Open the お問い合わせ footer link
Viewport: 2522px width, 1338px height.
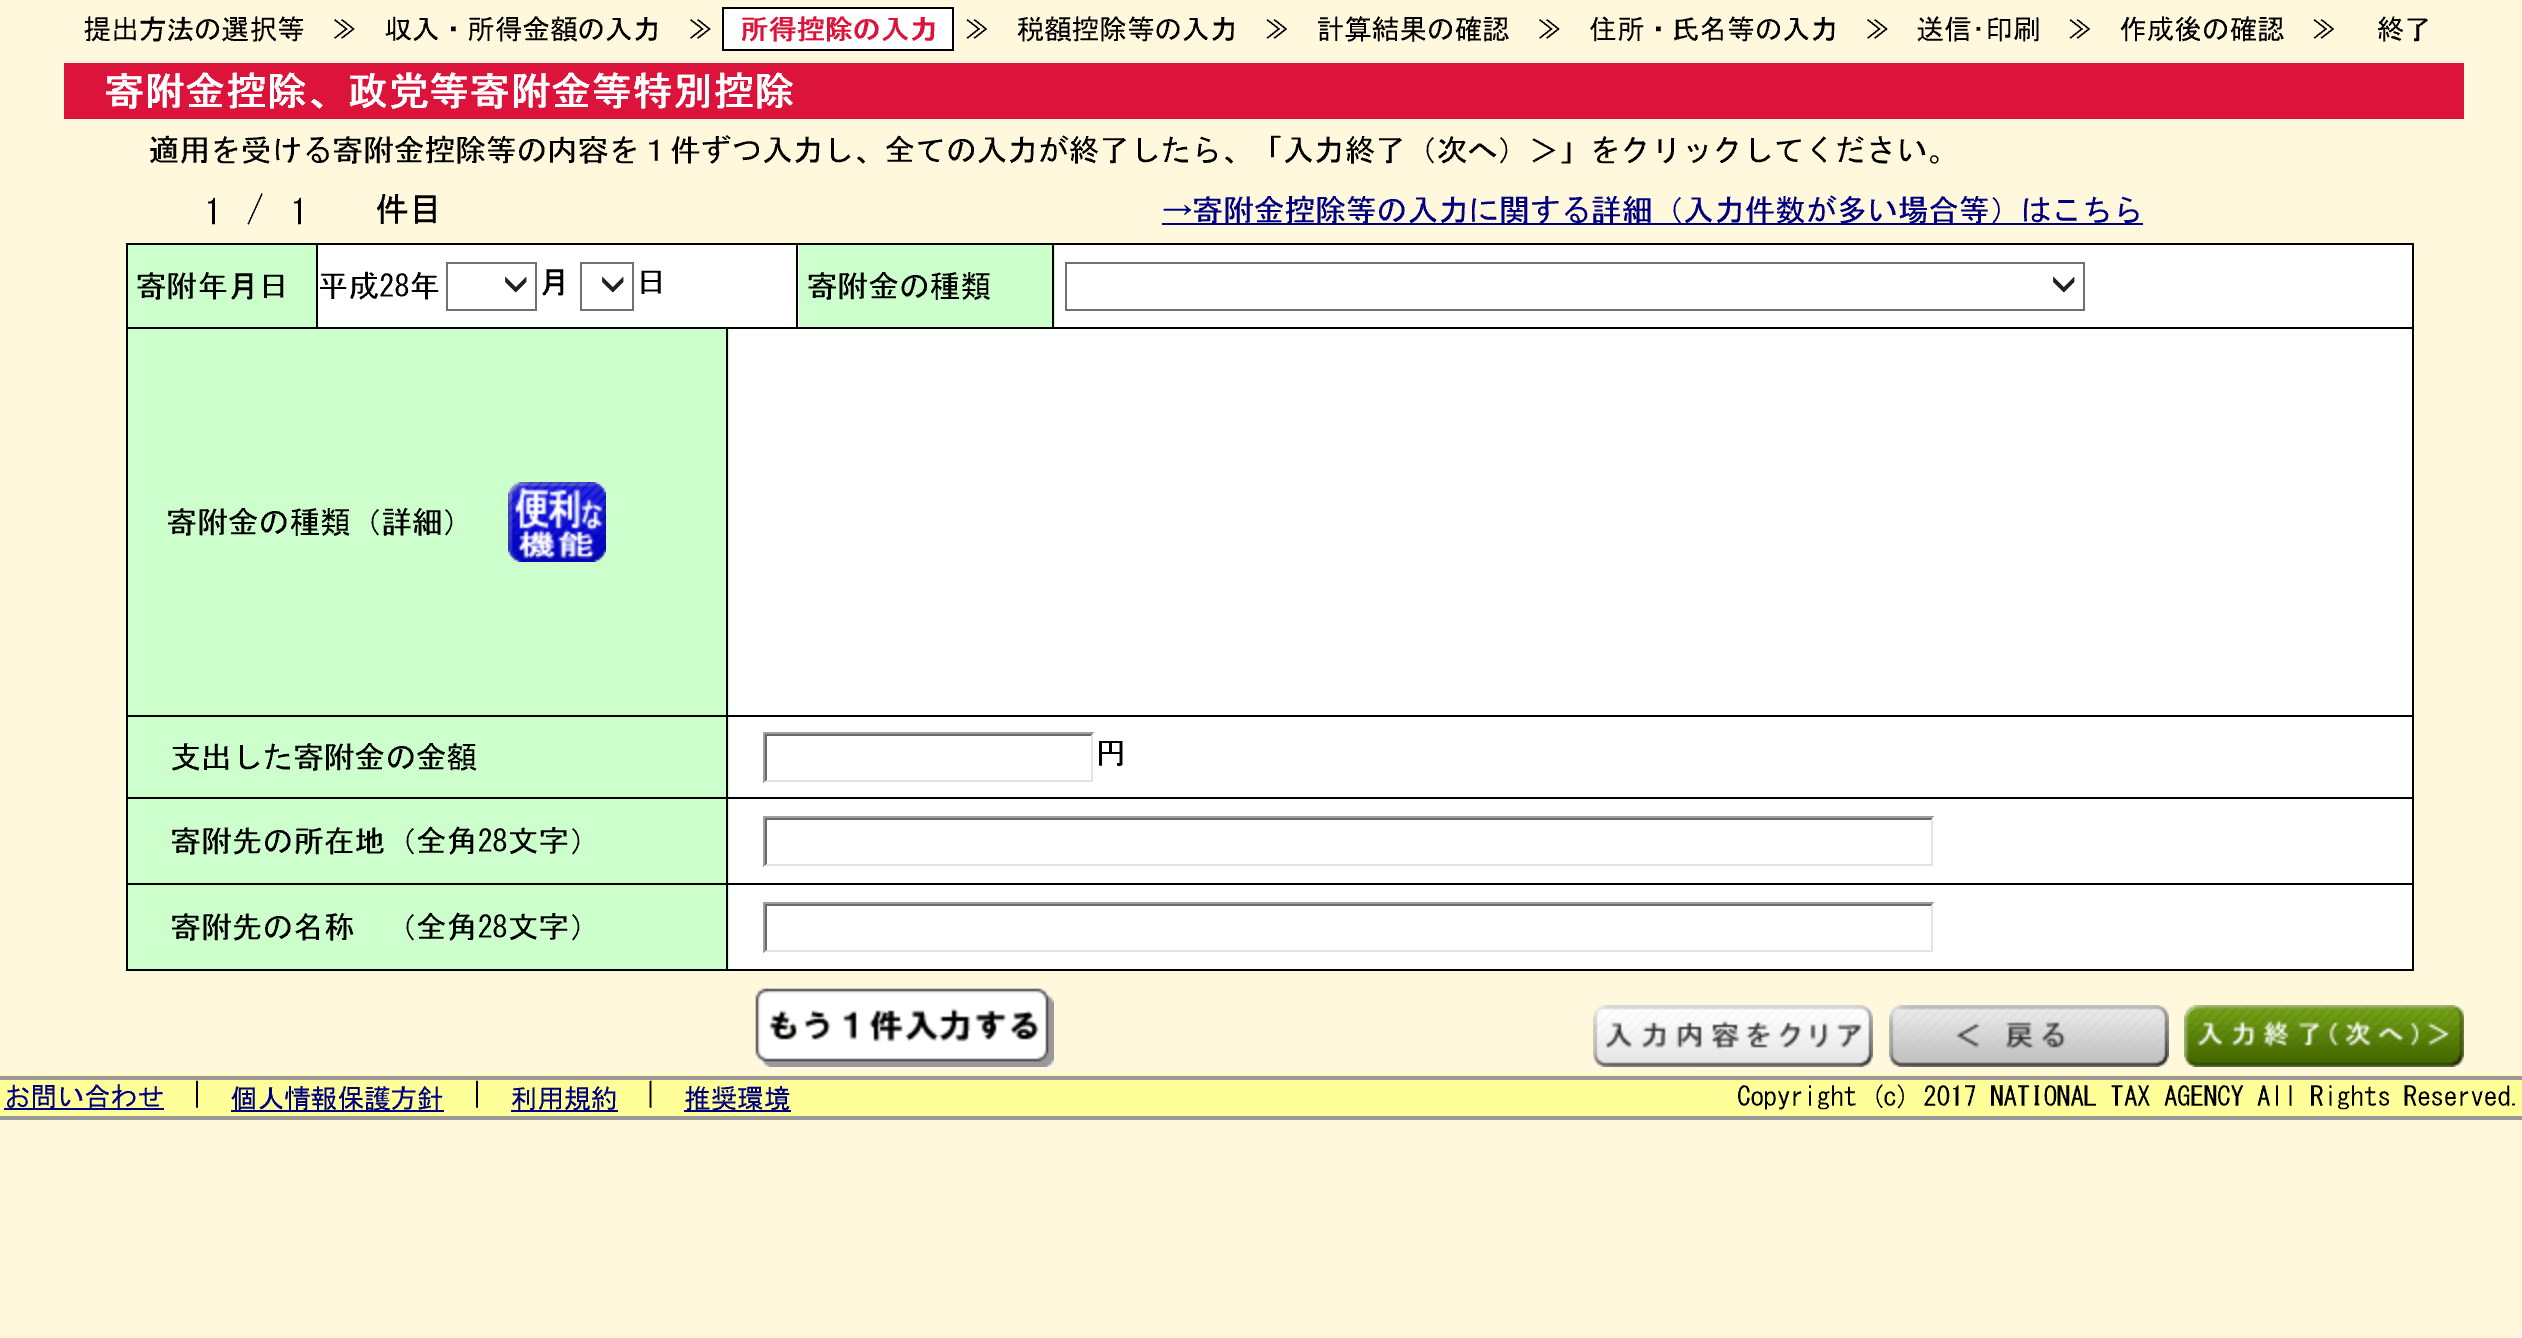(x=84, y=1097)
